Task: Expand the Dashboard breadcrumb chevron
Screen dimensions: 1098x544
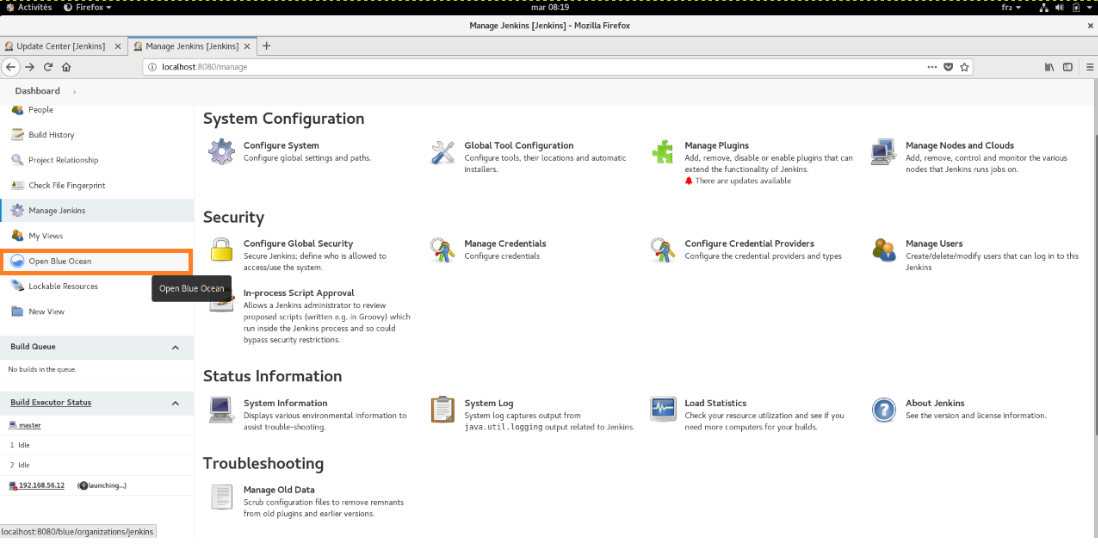Action: click(73, 92)
